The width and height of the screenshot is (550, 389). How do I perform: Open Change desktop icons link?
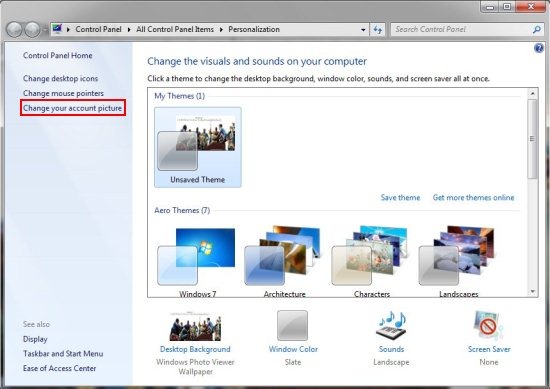(x=60, y=79)
